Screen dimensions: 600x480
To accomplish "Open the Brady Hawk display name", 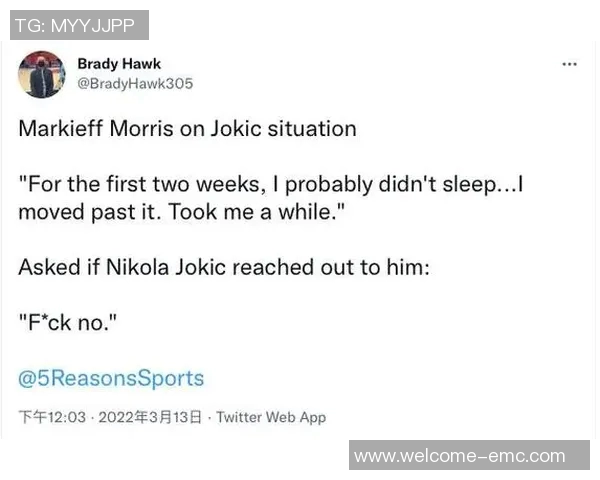I will click(119, 64).
